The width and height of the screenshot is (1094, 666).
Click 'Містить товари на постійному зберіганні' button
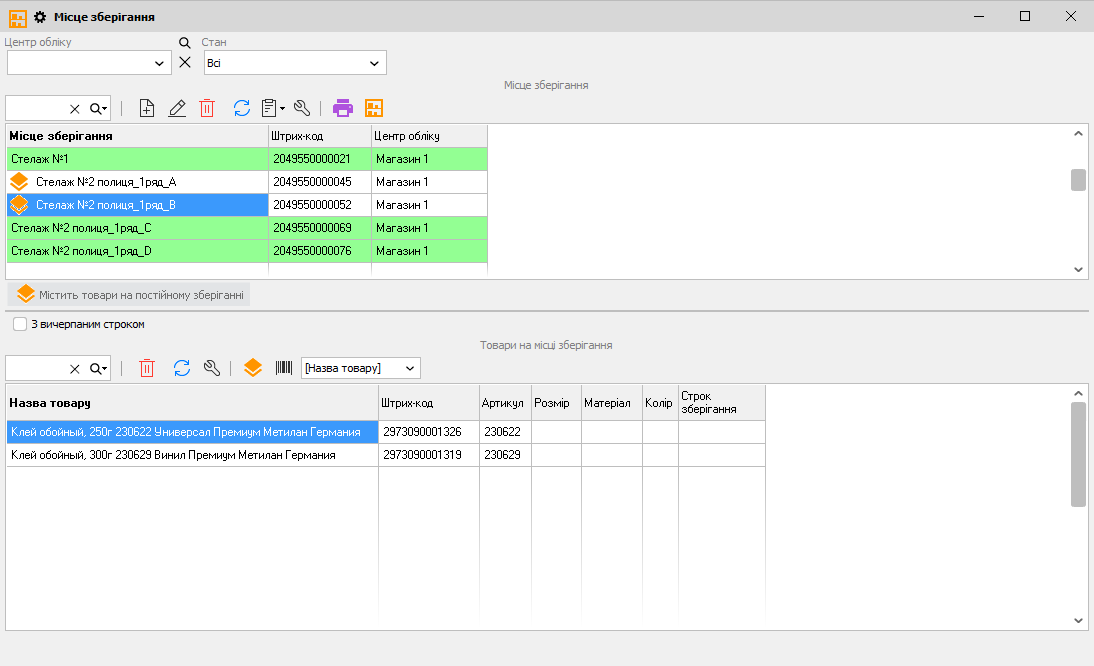(130, 295)
